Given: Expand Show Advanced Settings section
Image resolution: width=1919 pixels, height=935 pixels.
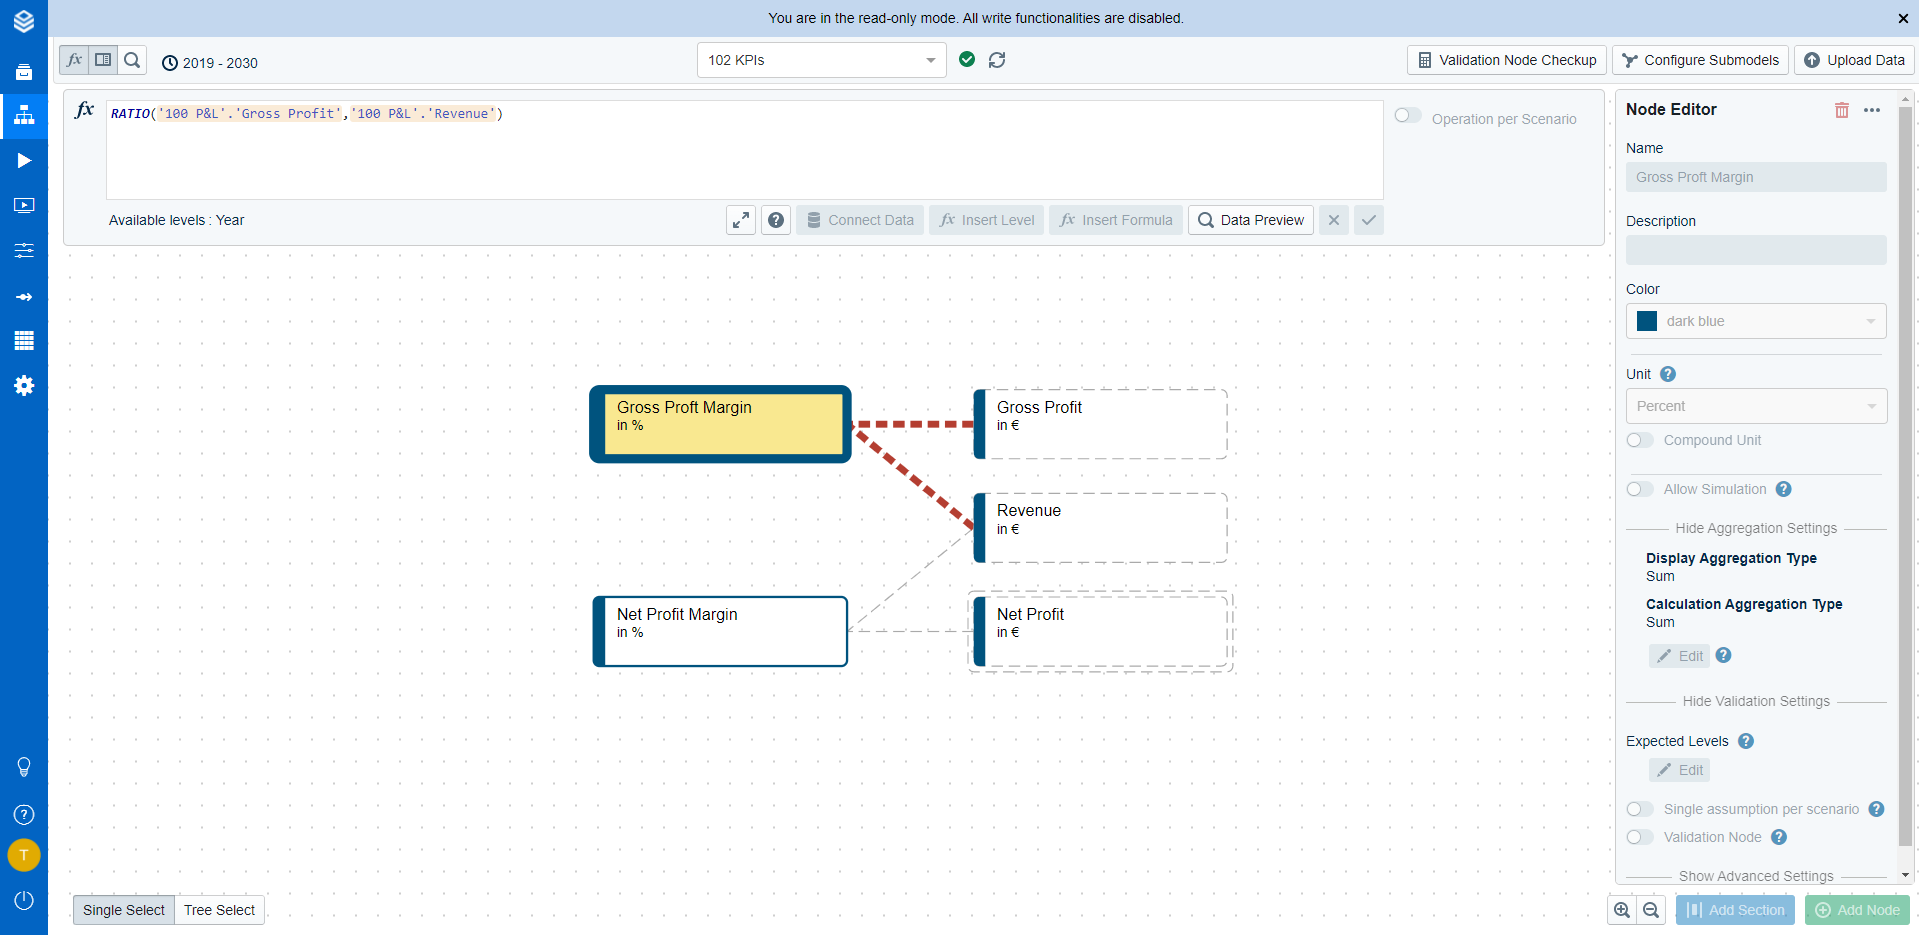Looking at the screenshot, I should pos(1756,876).
